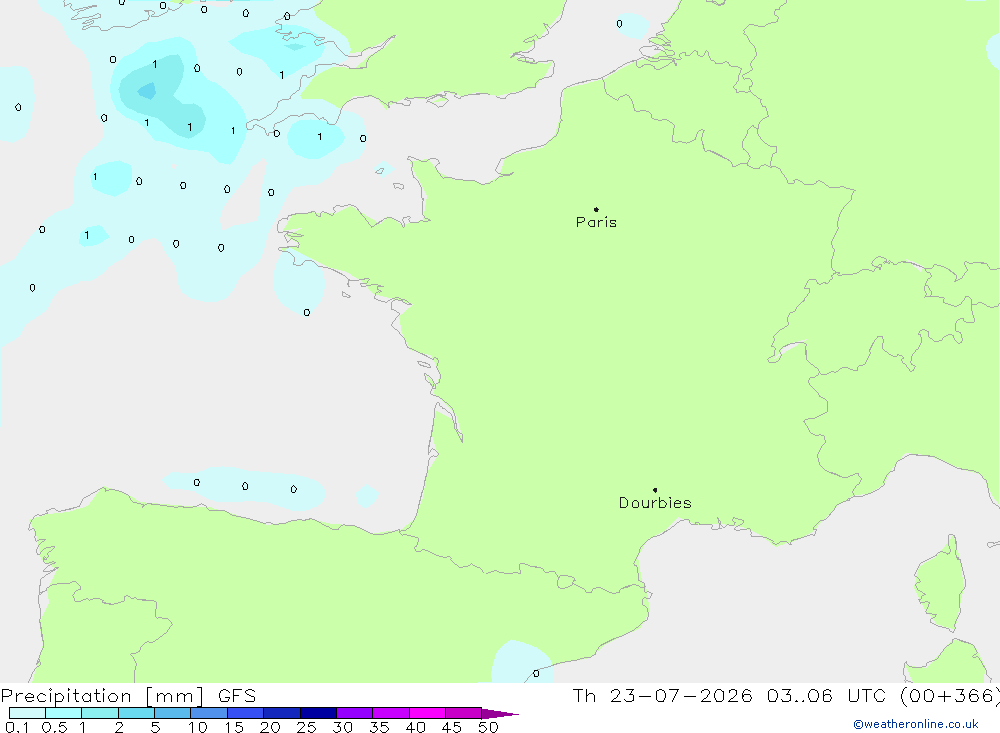The width and height of the screenshot is (1000, 733).
Task: Click the Dourbies city label
Action: tap(655, 503)
